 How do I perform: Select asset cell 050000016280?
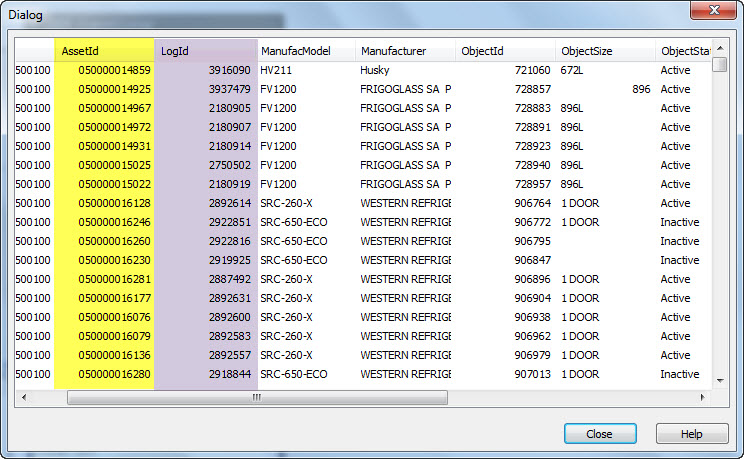point(114,374)
